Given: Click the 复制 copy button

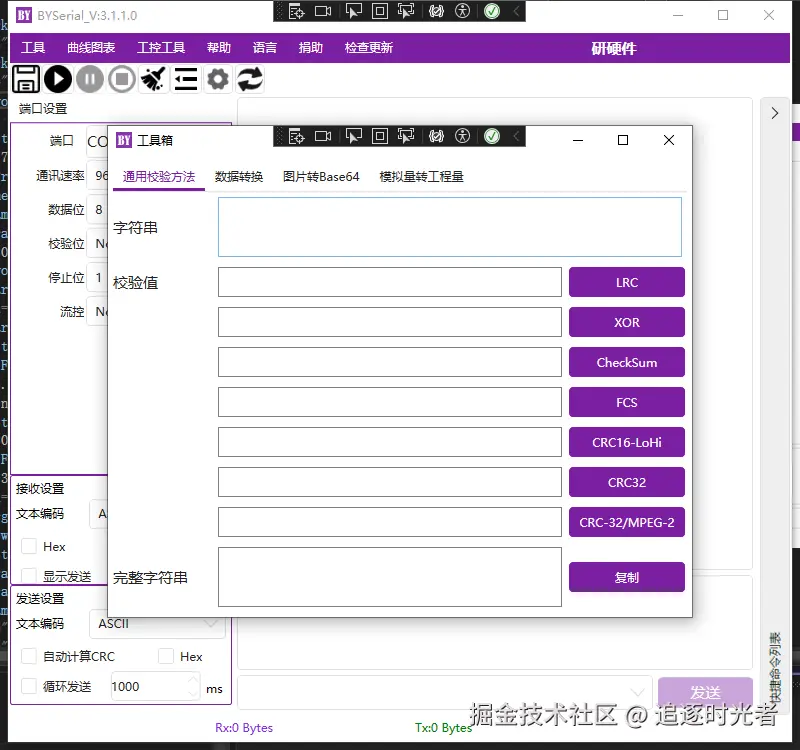Looking at the screenshot, I should (627, 577).
